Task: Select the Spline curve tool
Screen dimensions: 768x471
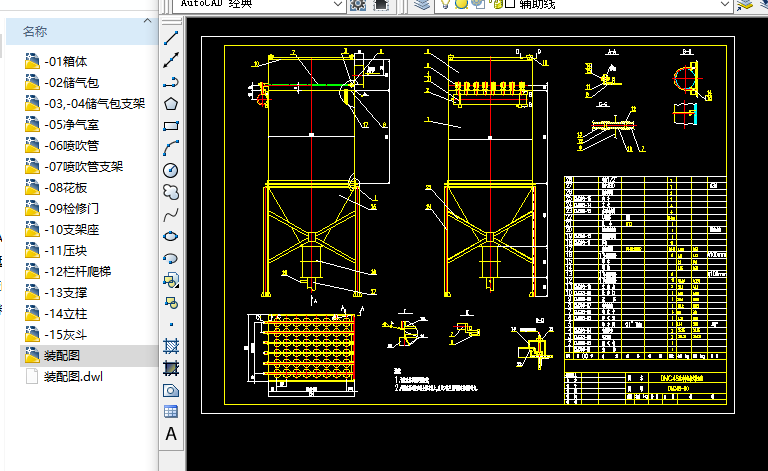Action: (x=171, y=213)
